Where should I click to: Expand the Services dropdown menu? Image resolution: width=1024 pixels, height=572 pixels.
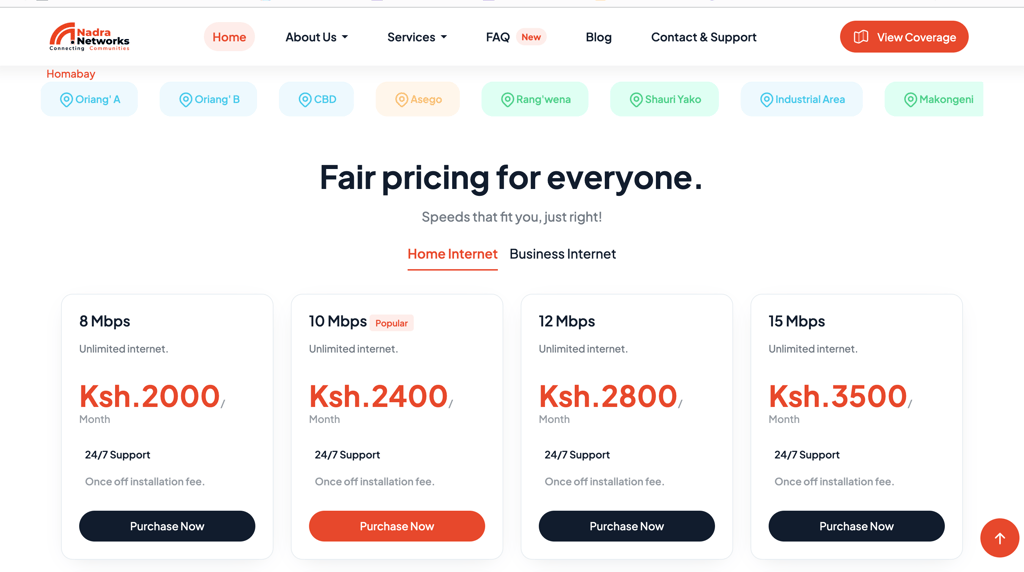click(x=417, y=37)
